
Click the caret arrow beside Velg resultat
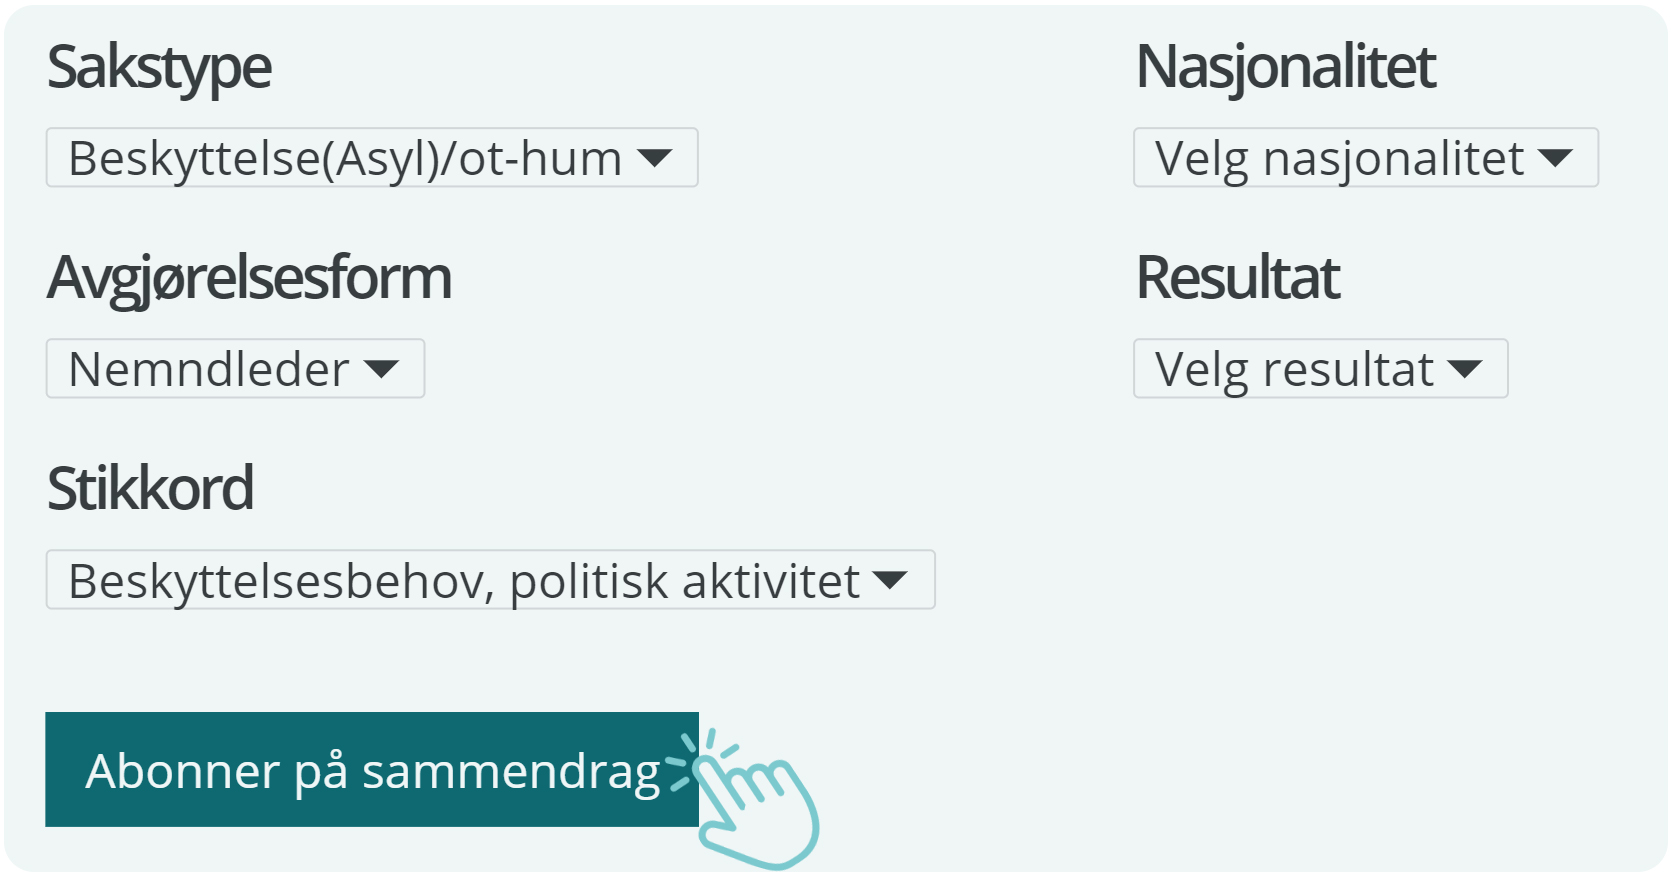[1465, 370]
